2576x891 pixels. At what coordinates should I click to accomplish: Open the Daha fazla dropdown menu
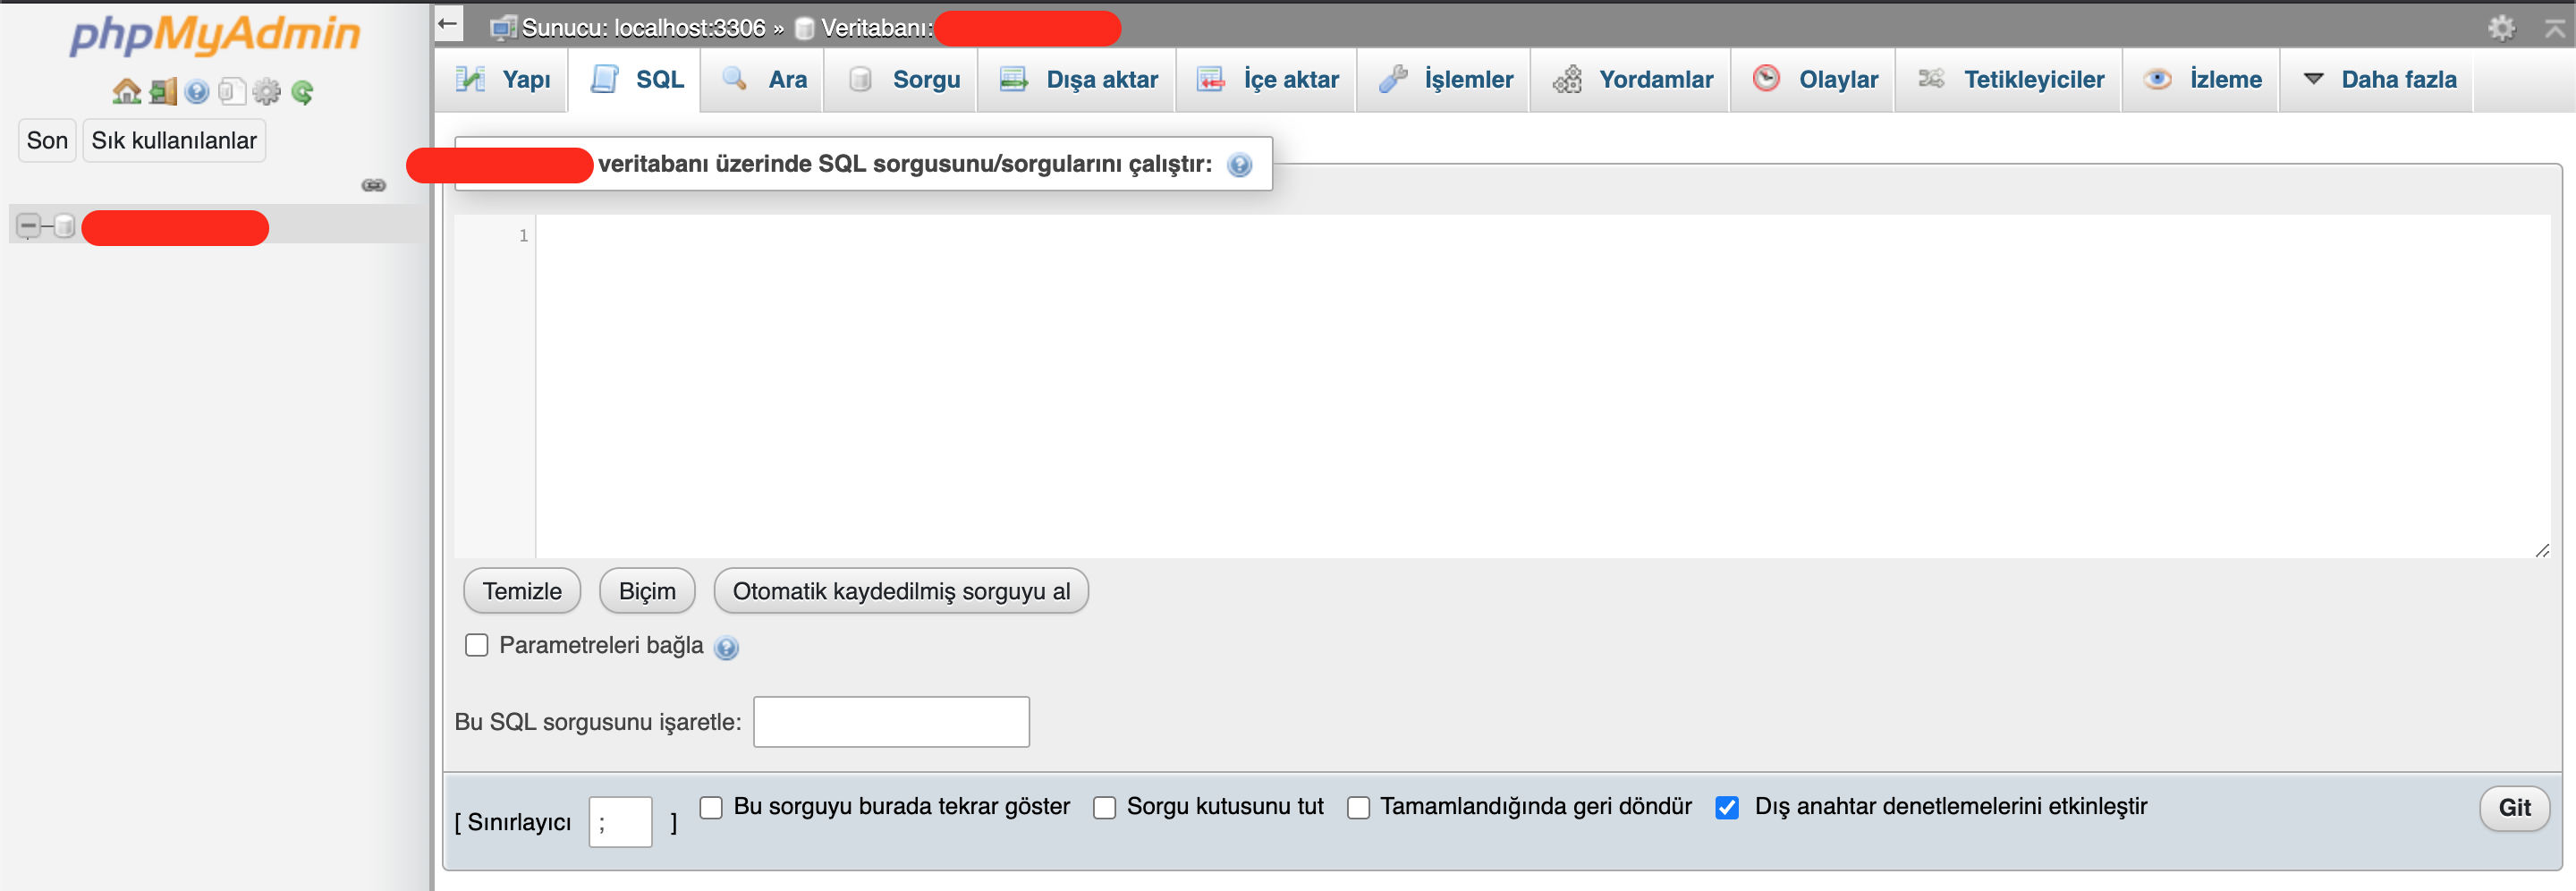[x=2378, y=79]
